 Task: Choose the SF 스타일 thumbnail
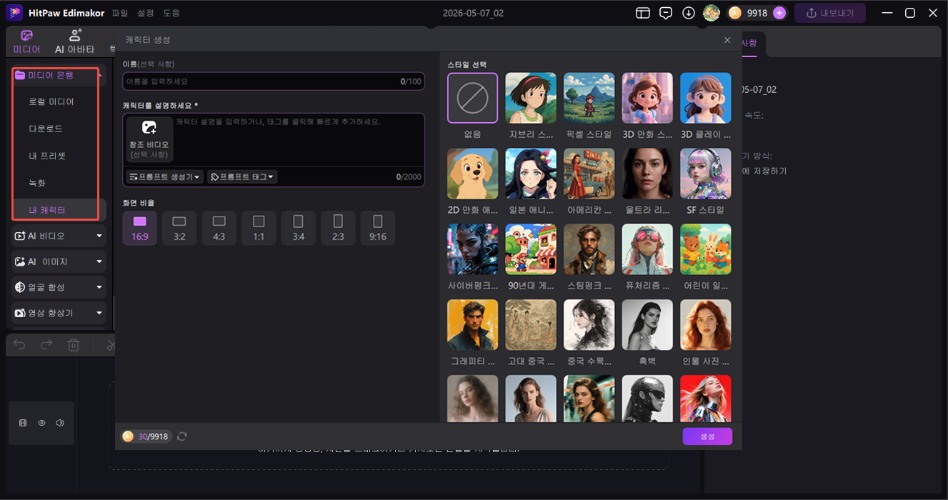click(x=706, y=174)
